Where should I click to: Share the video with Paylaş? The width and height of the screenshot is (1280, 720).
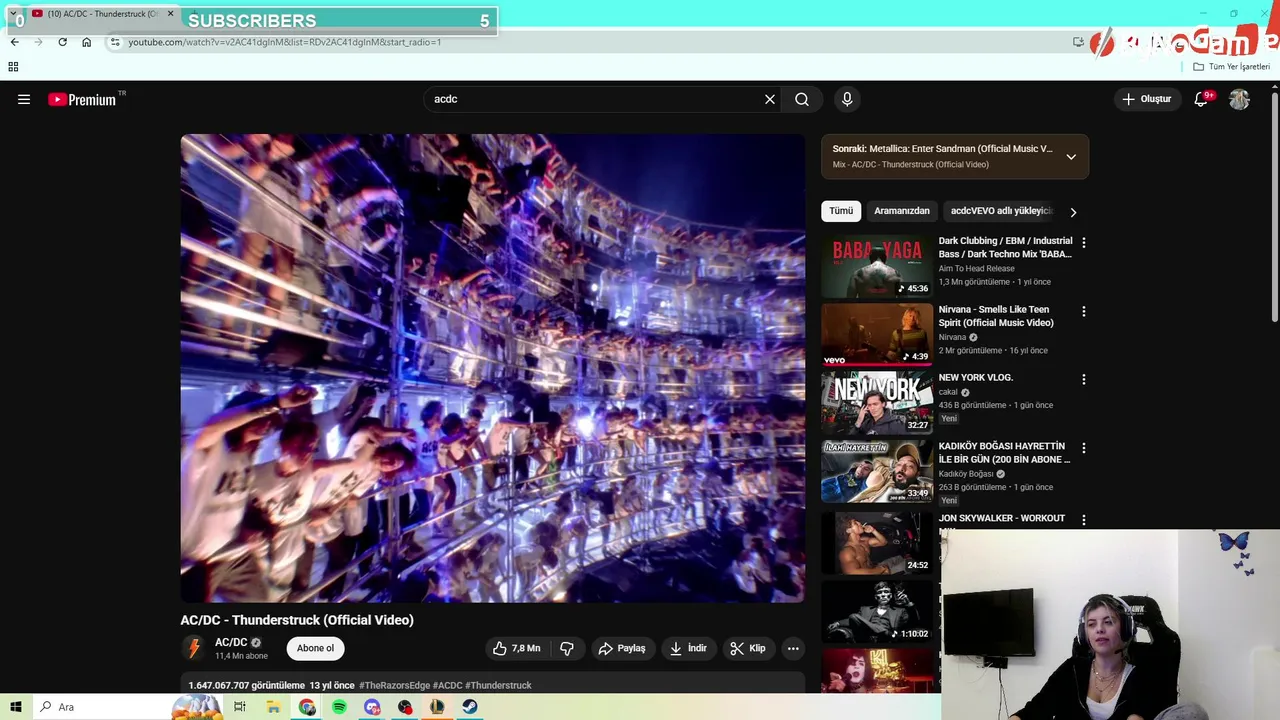622,648
